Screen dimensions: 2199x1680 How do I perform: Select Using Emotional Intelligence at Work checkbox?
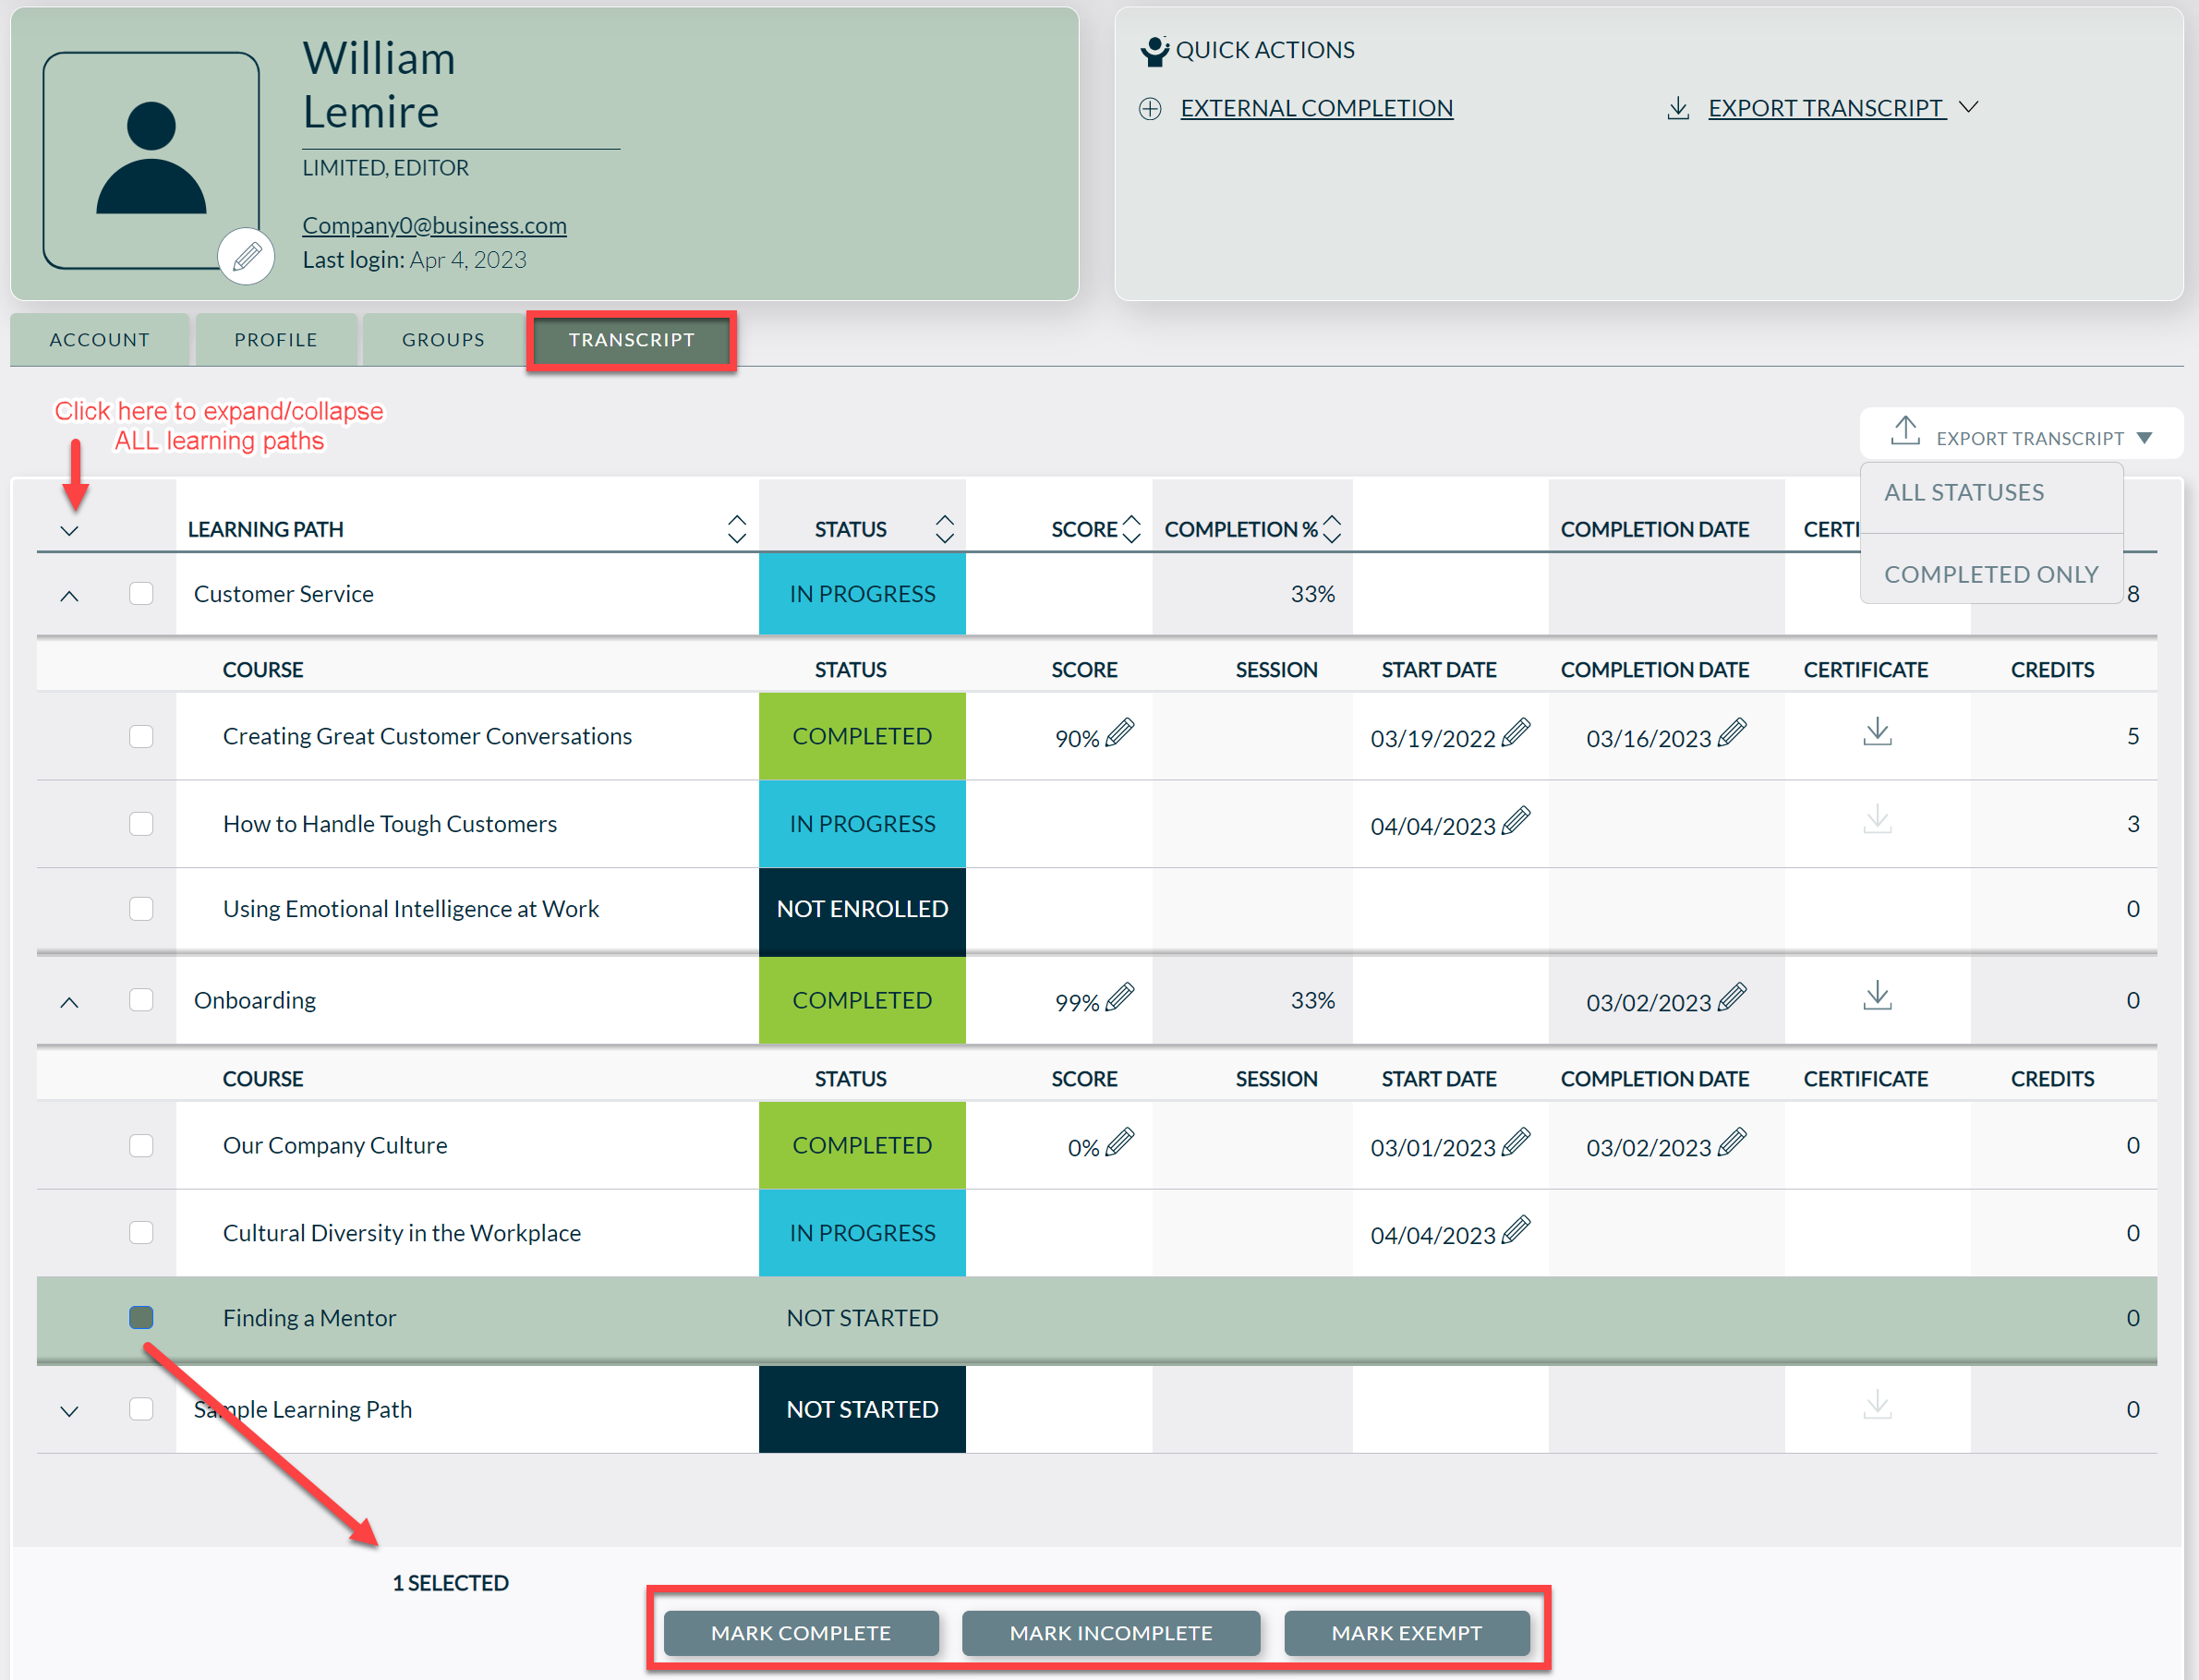pyautogui.click(x=141, y=909)
